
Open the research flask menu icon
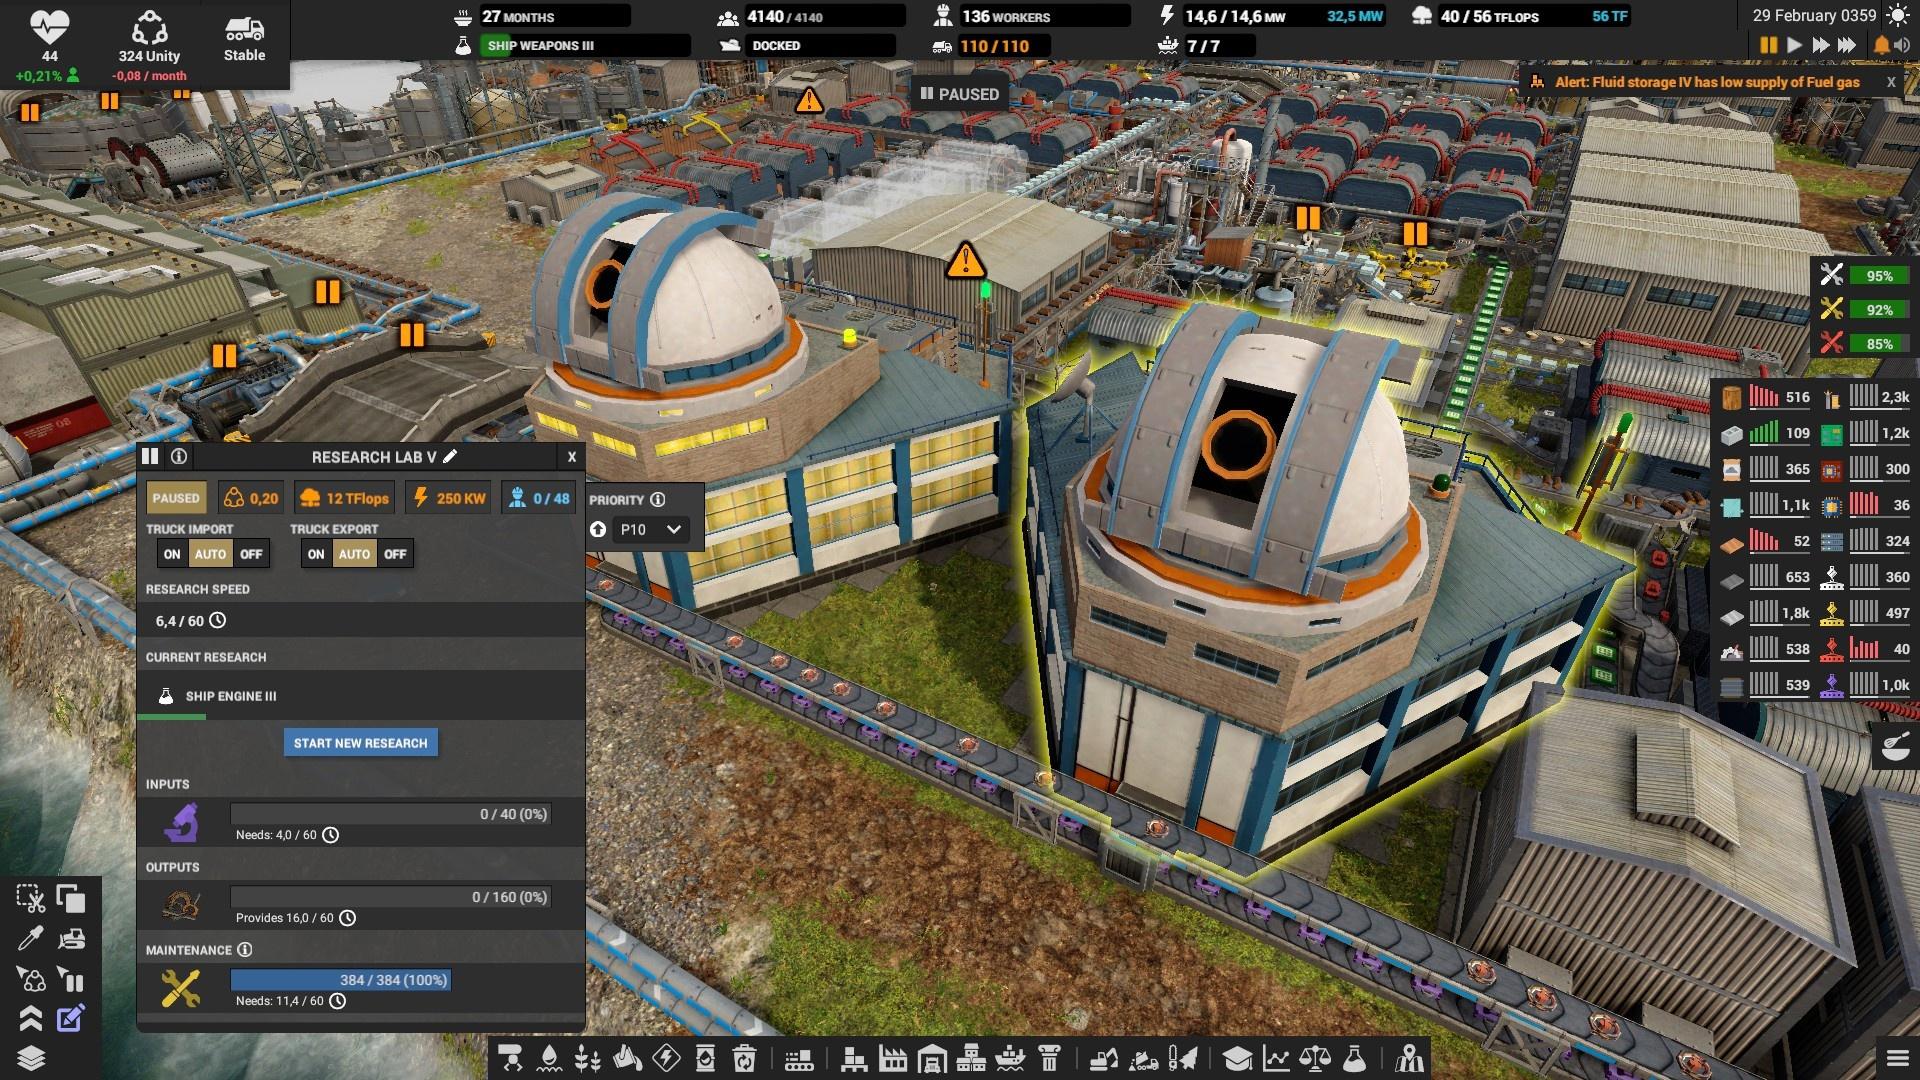[x=1354, y=1058]
